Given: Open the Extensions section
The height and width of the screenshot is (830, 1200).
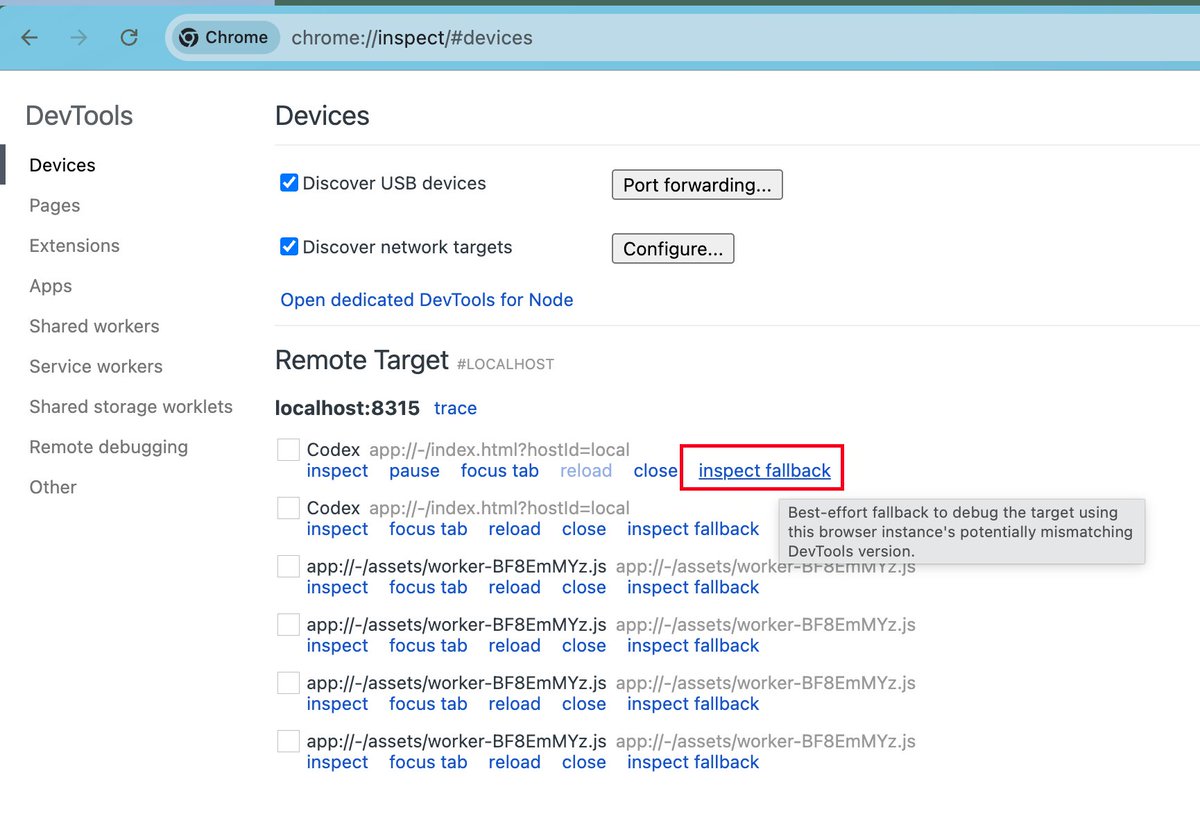Looking at the screenshot, I should coord(74,246).
